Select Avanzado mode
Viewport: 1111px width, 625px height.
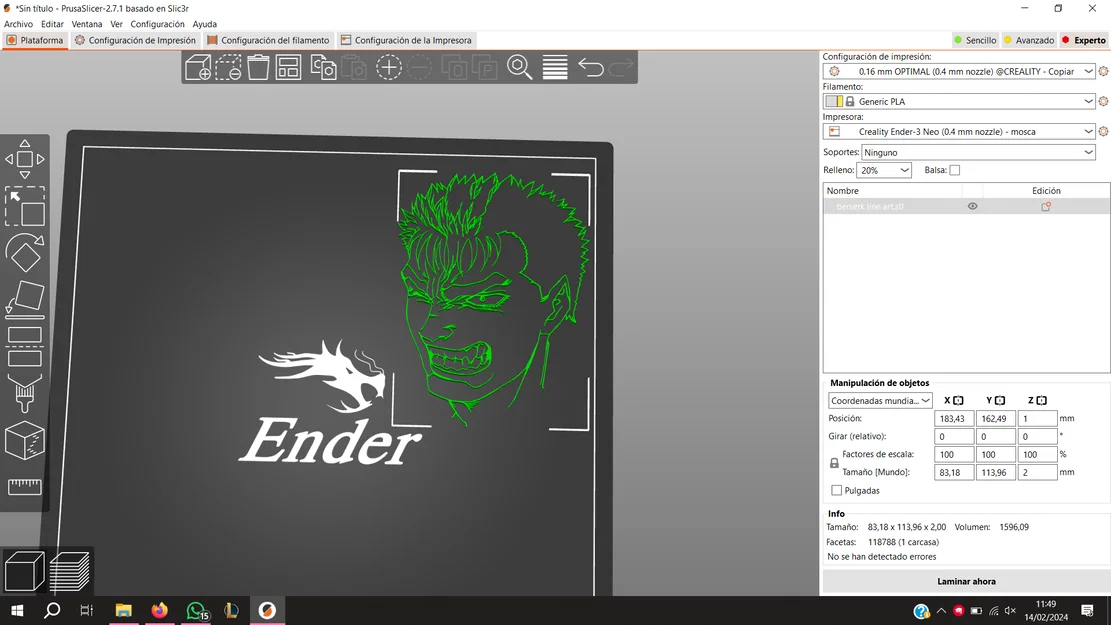pos(1029,40)
